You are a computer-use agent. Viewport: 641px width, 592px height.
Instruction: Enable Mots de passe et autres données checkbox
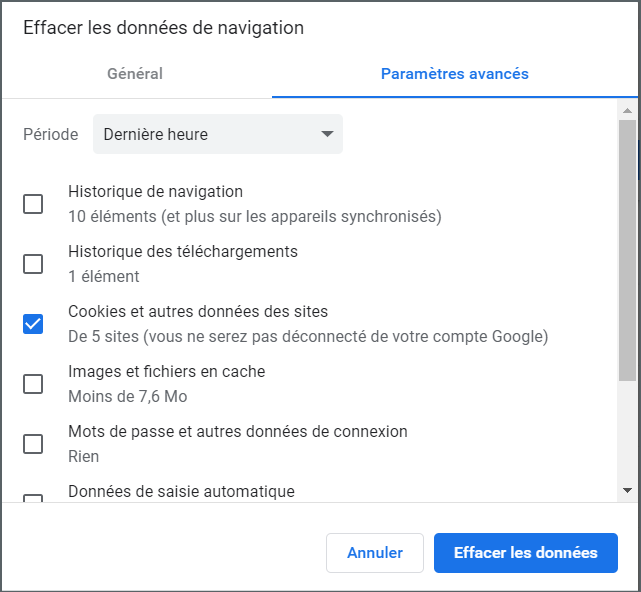[x=33, y=444]
